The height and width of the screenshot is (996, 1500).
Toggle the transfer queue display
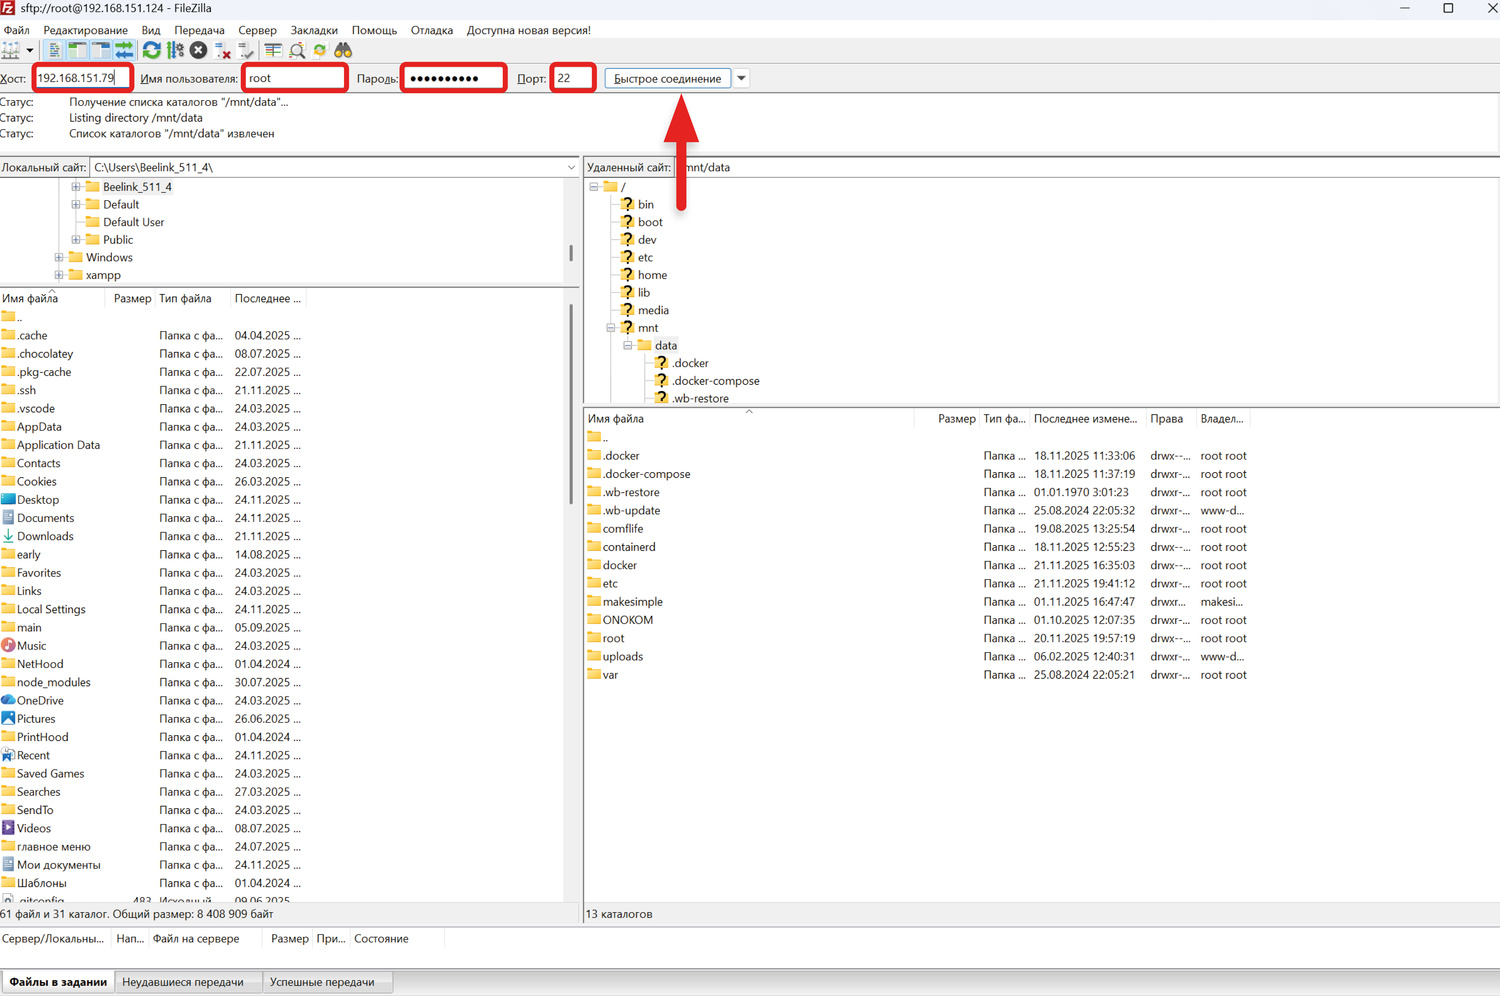point(124,50)
